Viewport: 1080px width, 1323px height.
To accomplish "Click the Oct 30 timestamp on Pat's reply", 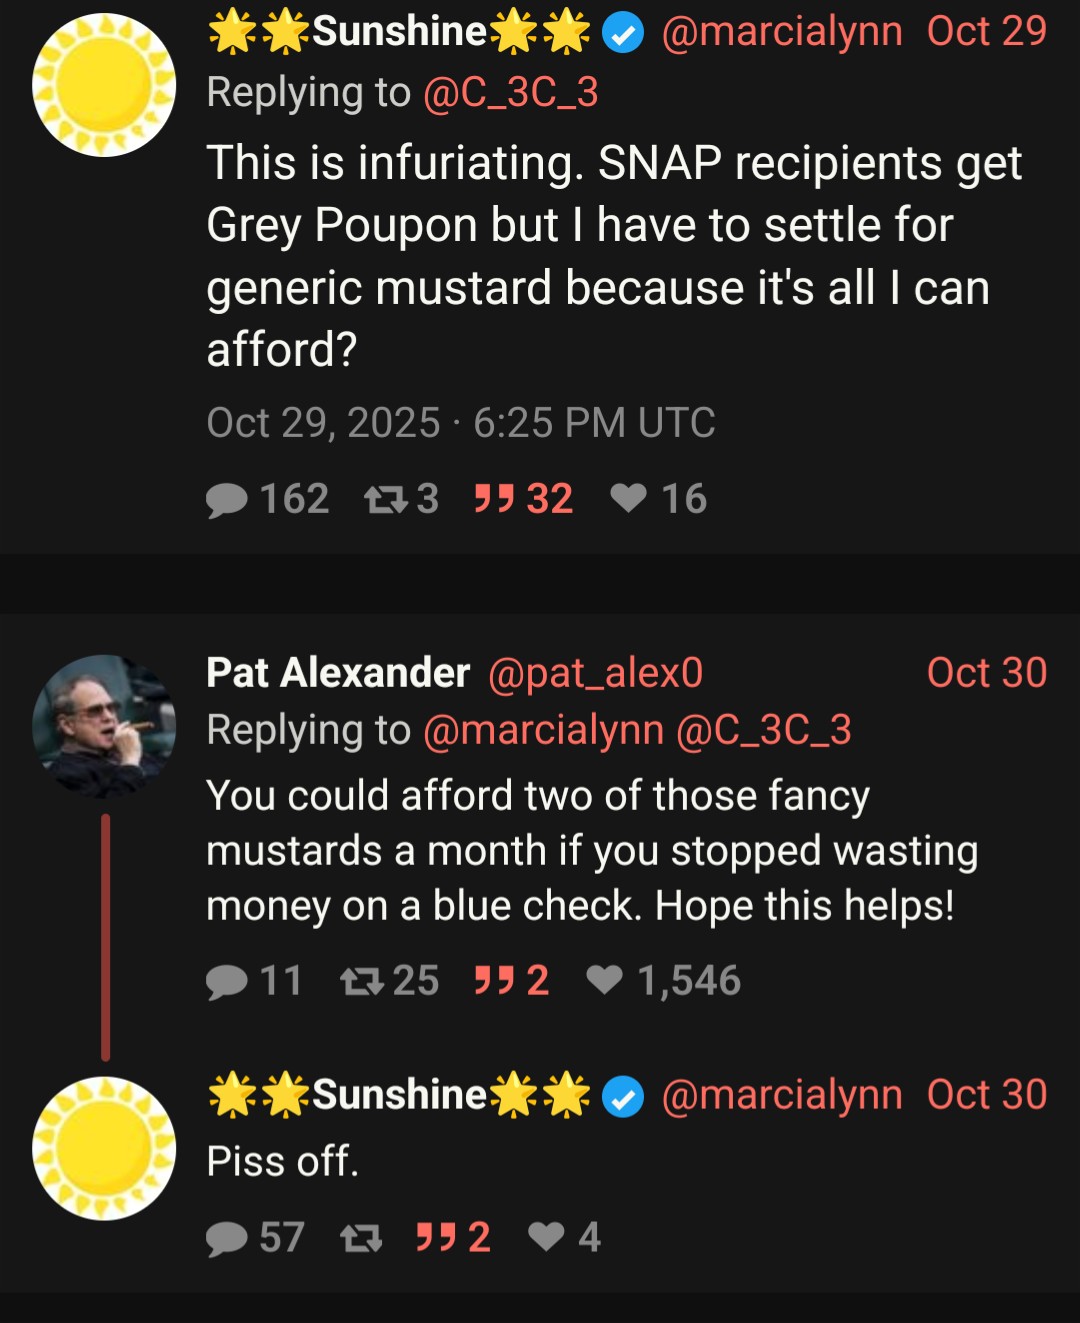I will point(985,673).
